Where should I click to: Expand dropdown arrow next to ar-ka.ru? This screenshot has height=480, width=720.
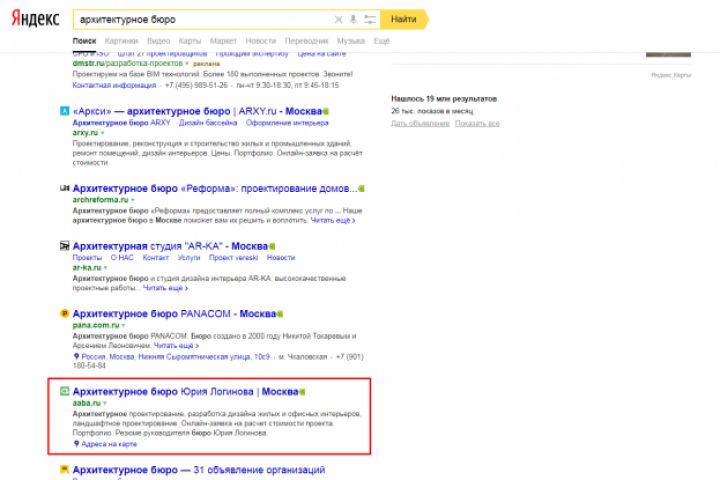106,267
